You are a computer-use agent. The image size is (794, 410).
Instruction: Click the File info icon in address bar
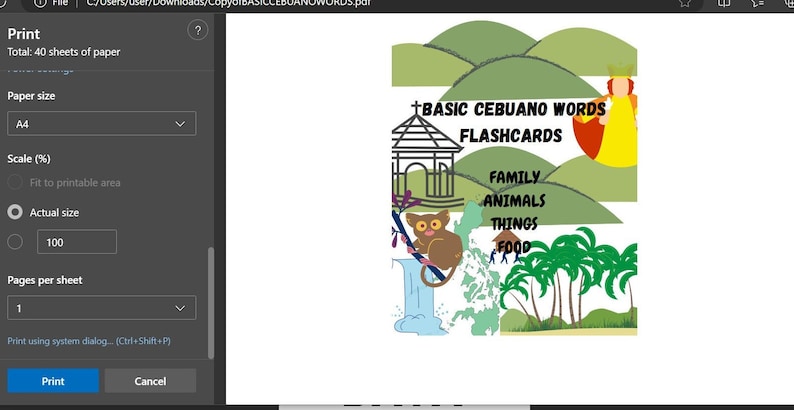click(40, 3)
